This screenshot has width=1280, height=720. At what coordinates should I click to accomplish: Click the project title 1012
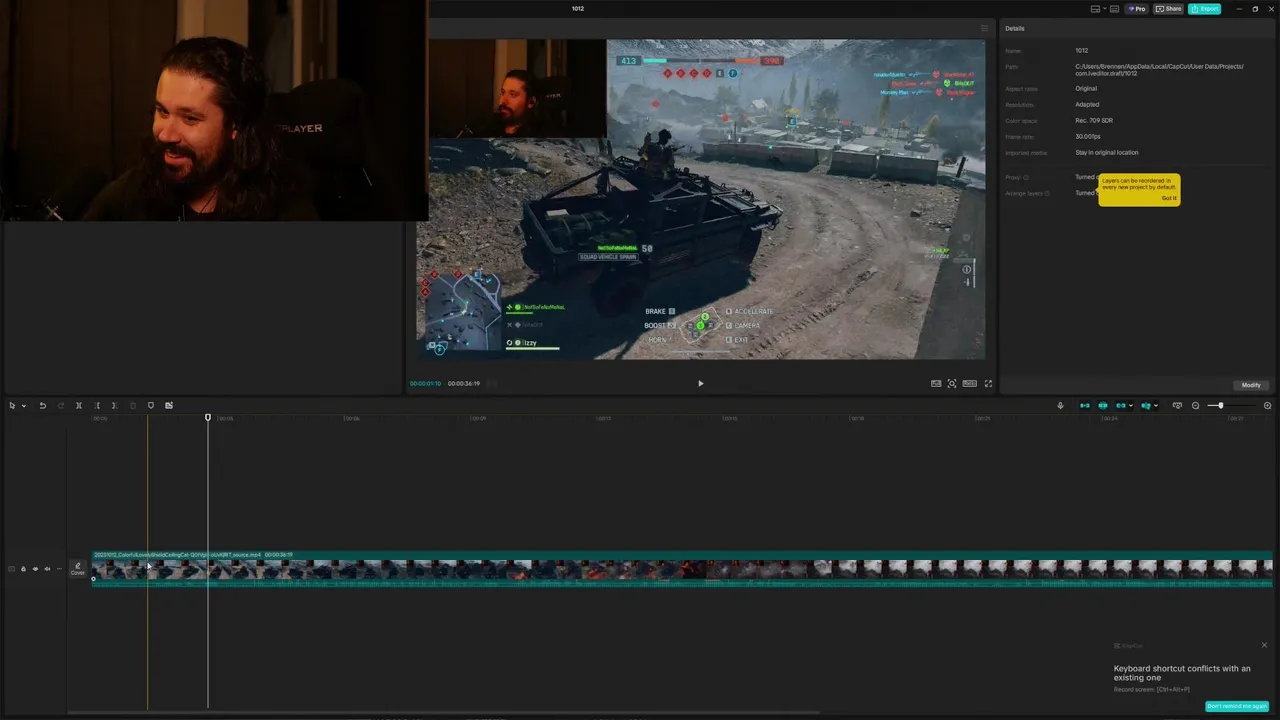pyautogui.click(x=578, y=8)
